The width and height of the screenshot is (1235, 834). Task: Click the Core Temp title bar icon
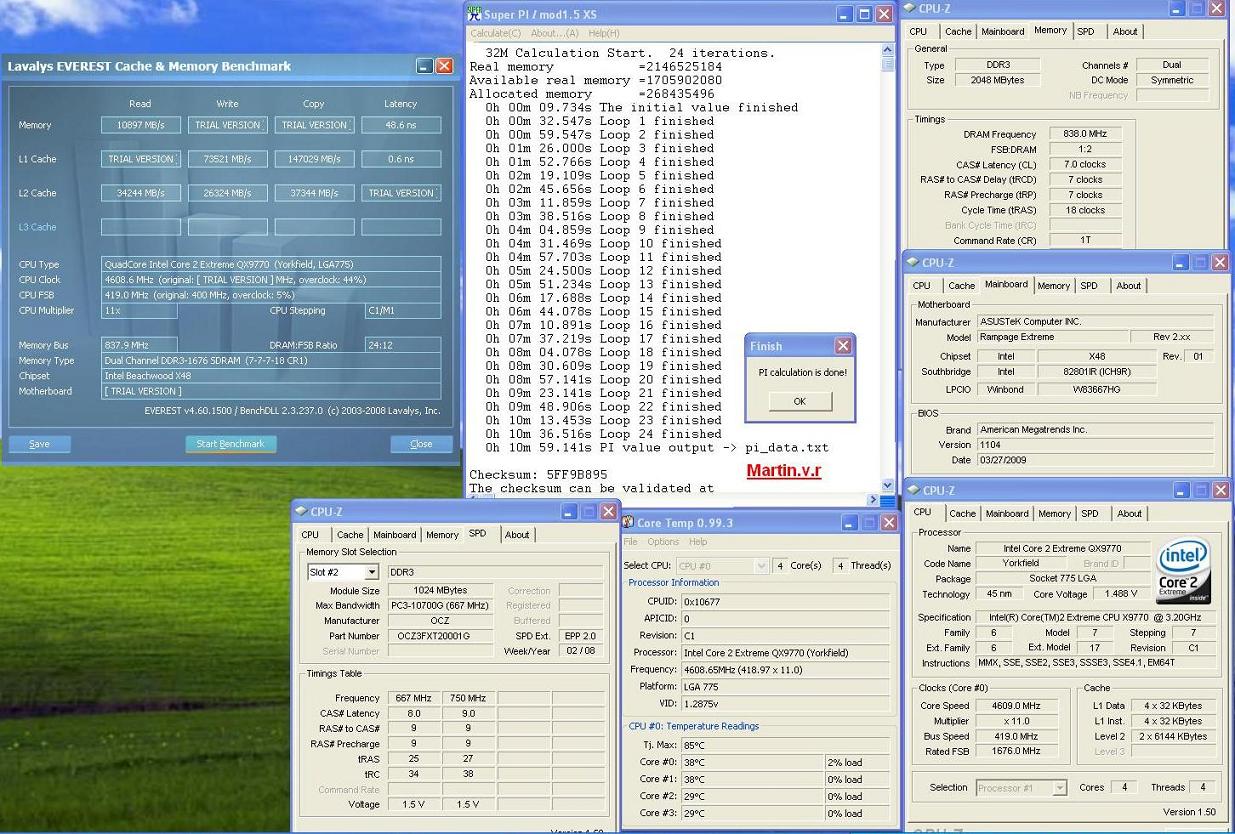[628, 523]
